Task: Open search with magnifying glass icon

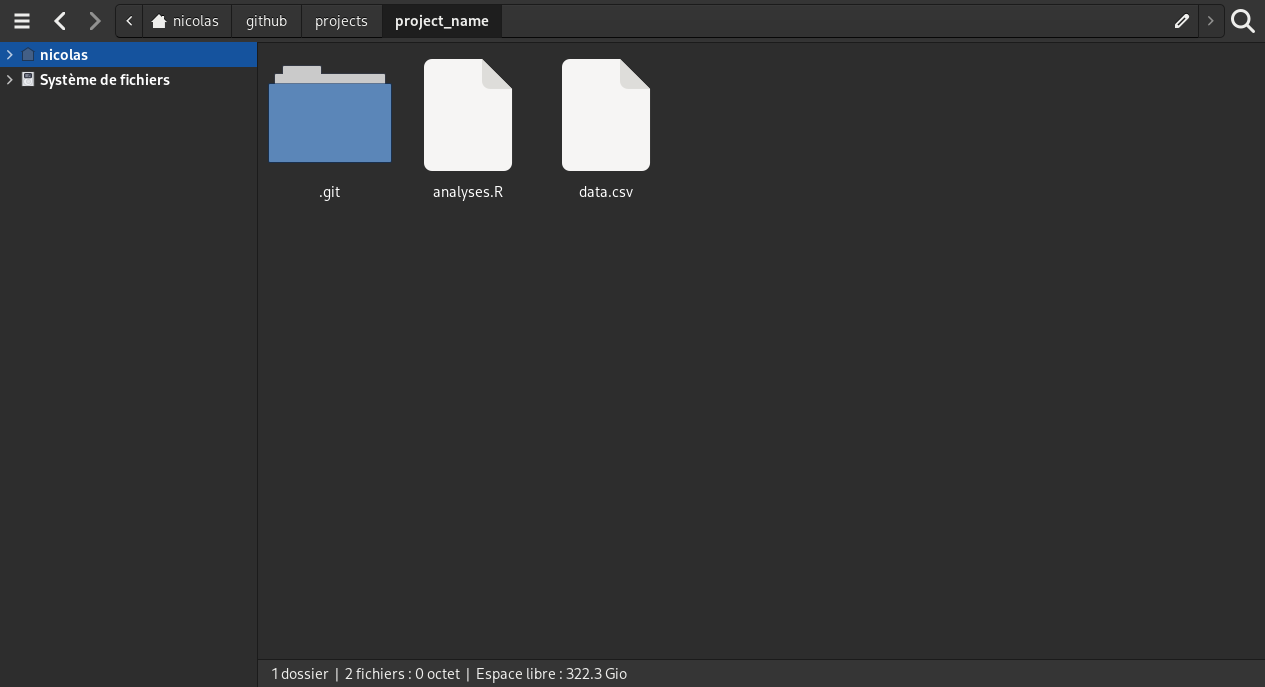Action: tap(1243, 21)
